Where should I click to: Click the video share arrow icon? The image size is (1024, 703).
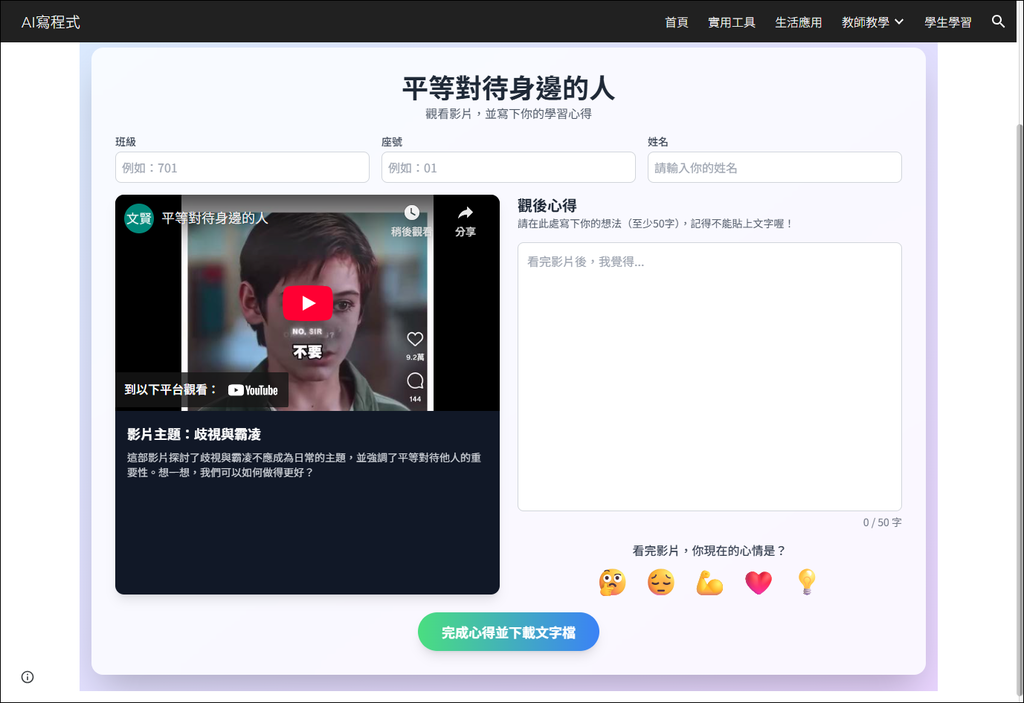[465, 213]
